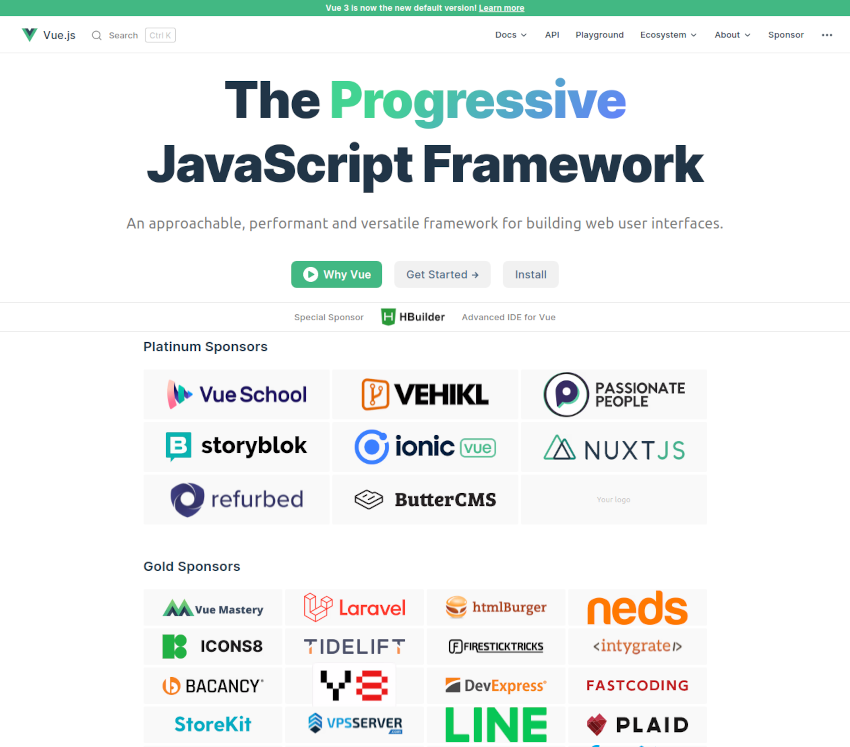
Task: Open storyblok sponsor logo
Action: [236, 447]
